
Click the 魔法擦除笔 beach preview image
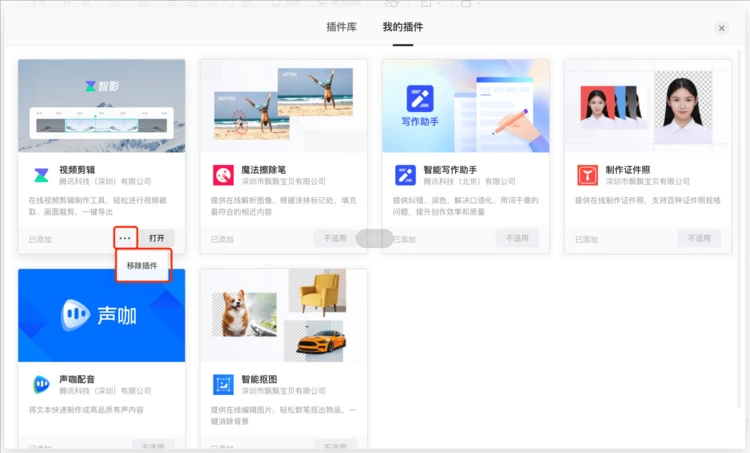pyautogui.click(x=283, y=105)
